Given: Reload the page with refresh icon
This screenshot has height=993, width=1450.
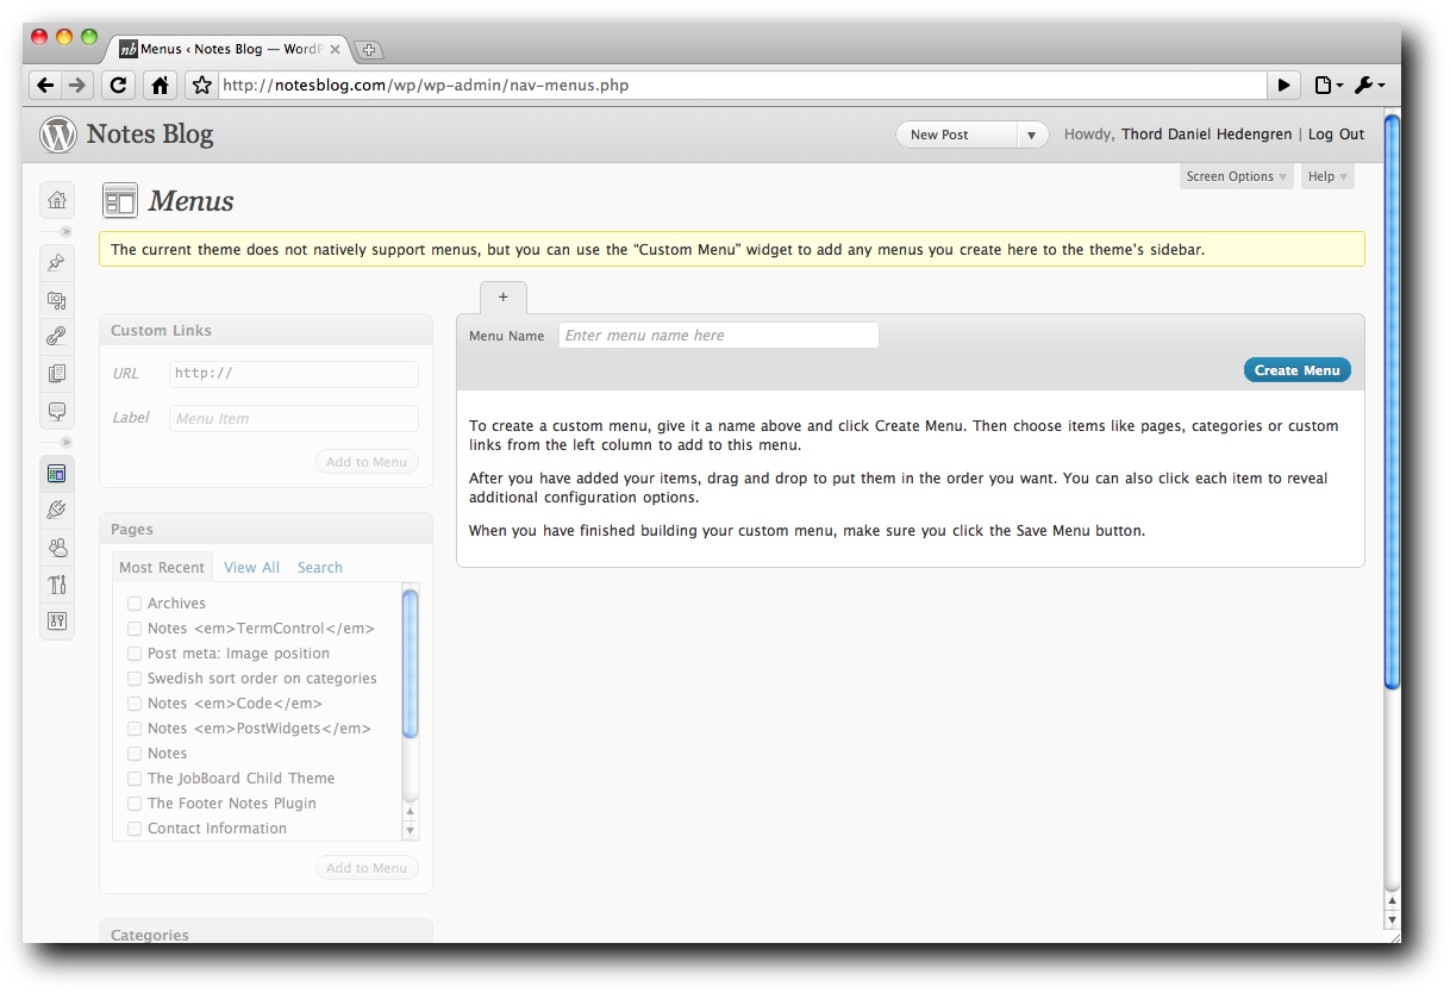Looking at the screenshot, I should pos(118,85).
